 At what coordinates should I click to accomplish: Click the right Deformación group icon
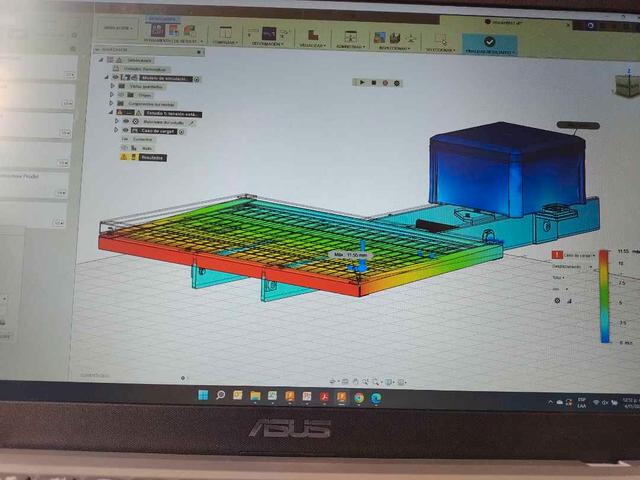click(284, 33)
